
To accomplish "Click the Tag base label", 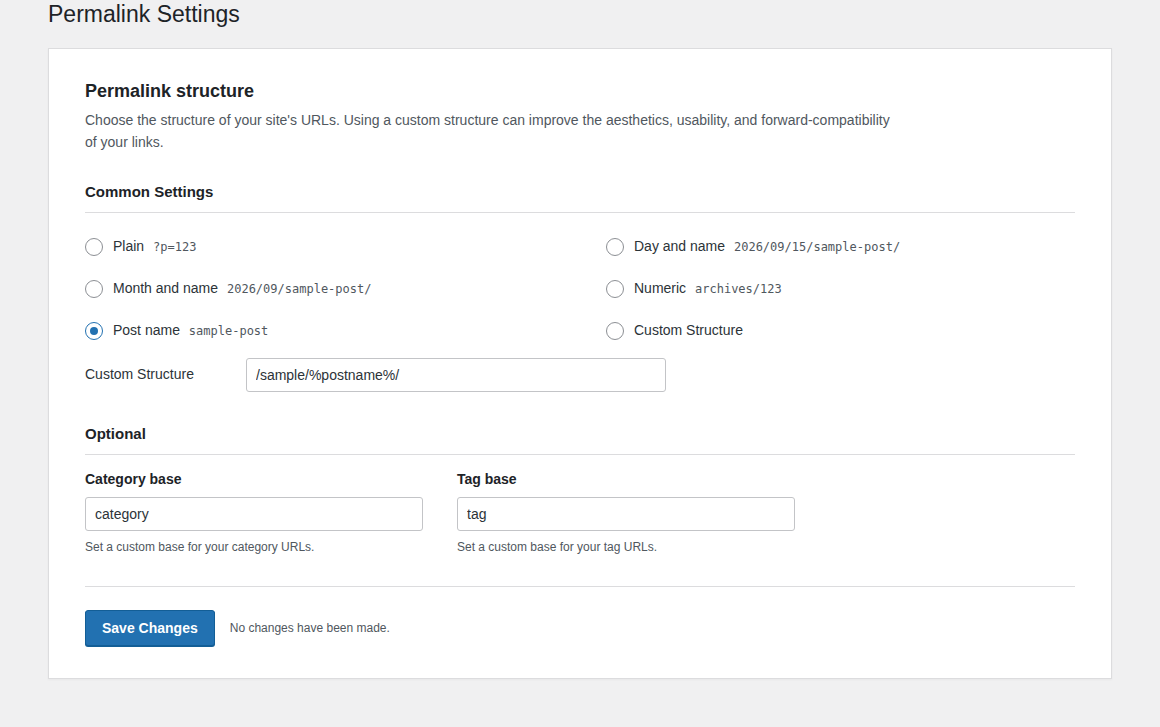I will 487,479.
